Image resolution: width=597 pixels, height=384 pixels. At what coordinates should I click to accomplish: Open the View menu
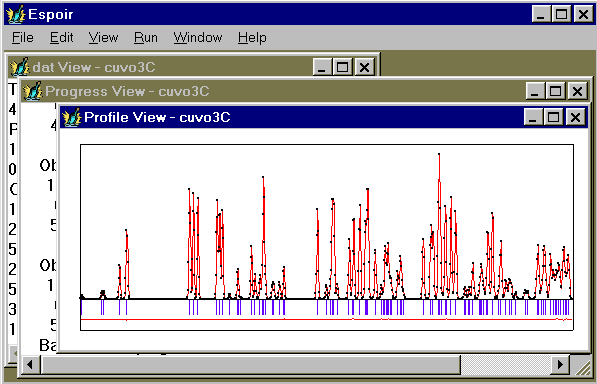103,38
